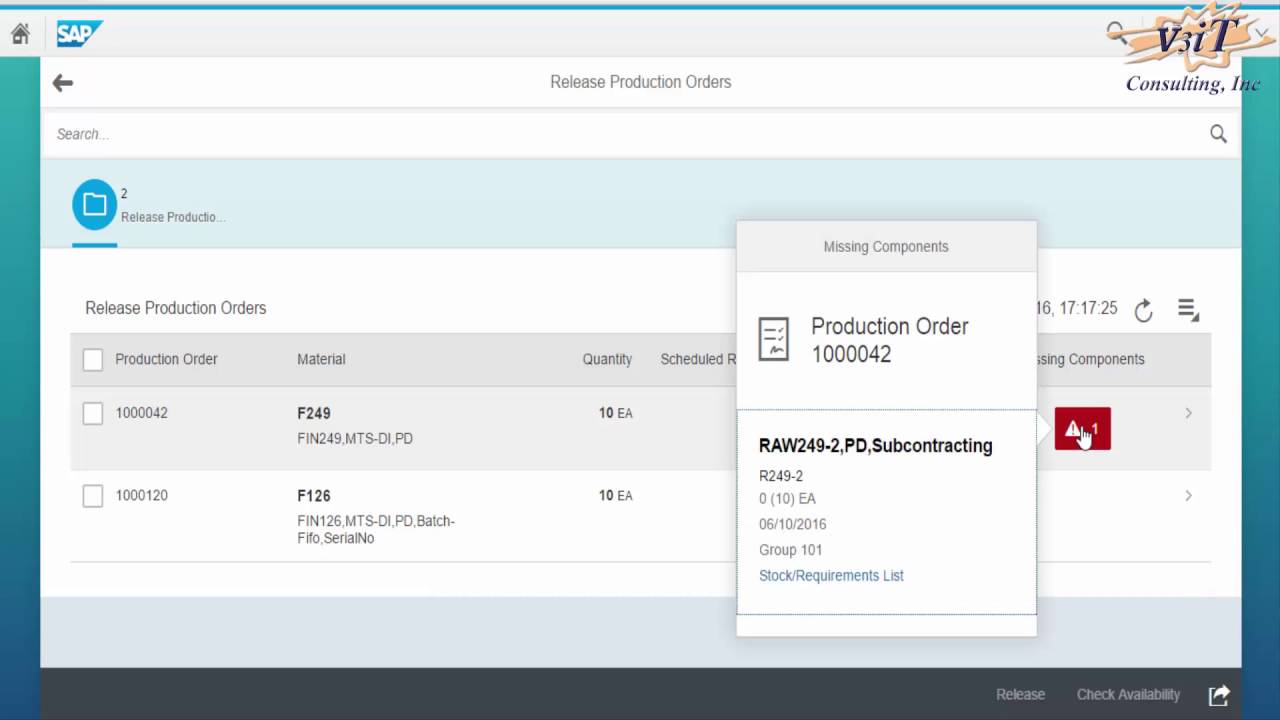Viewport: 1280px width, 720px height.
Task: Click the search magnifier in search bar
Action: coord(1218,134)
